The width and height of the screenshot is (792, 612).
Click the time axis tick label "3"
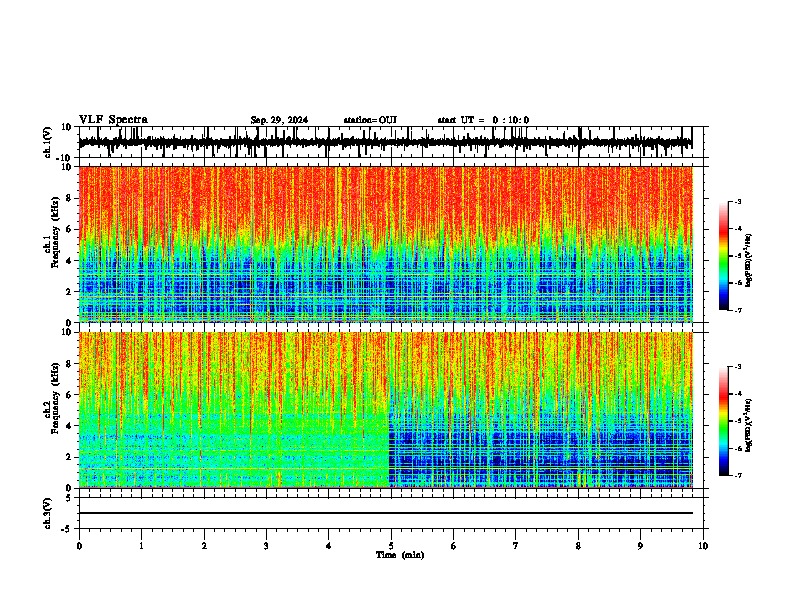tap(266, 546)
